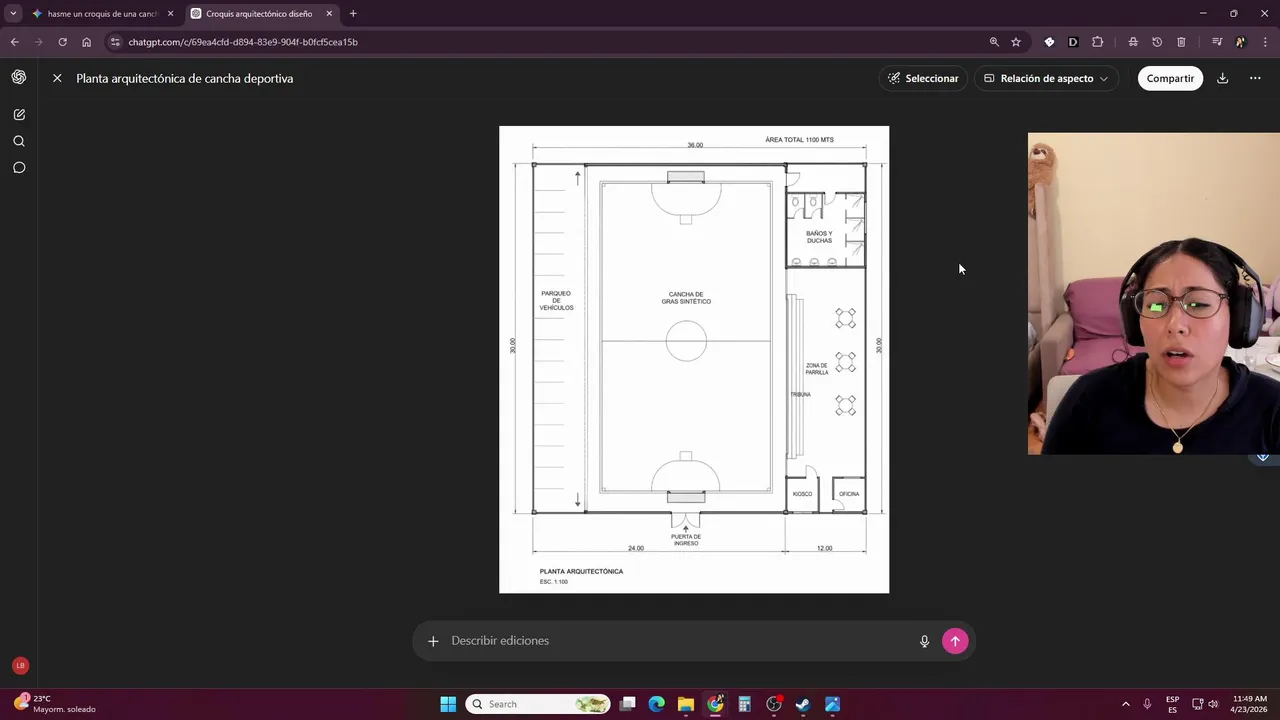The width and height of the screenshot is (1280, 720).
Task: Add attachment with the plus icon
Action: (433, 641)
